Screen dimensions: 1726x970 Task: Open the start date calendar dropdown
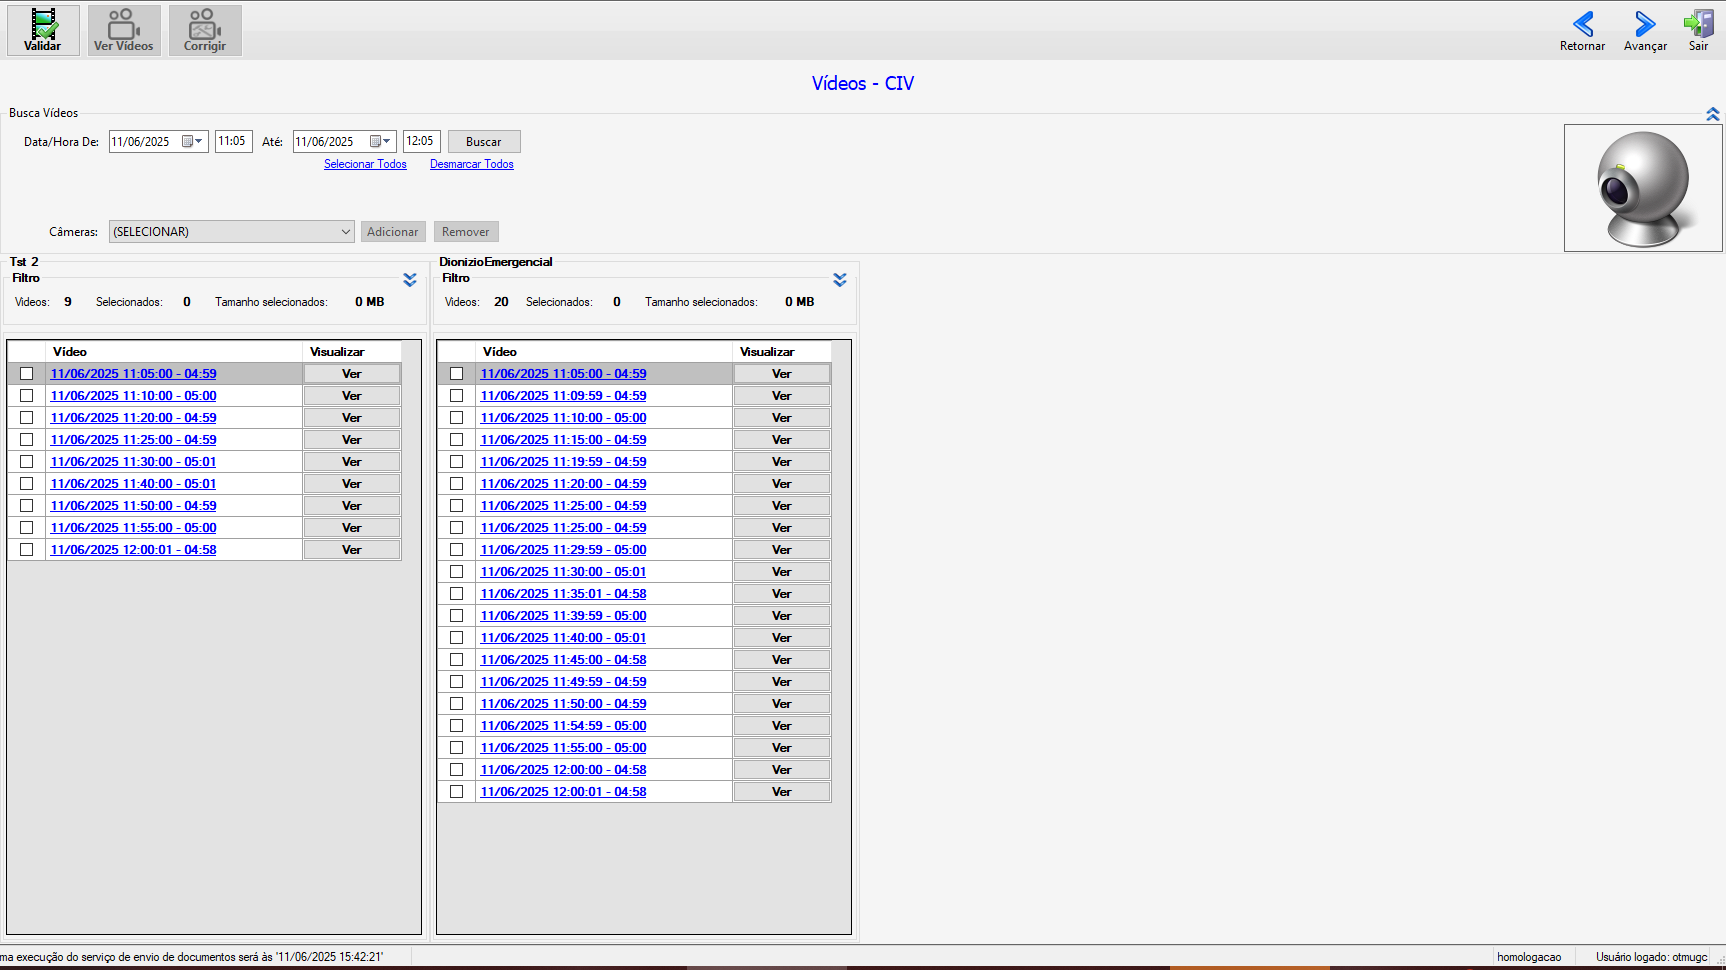pos(192,142)
